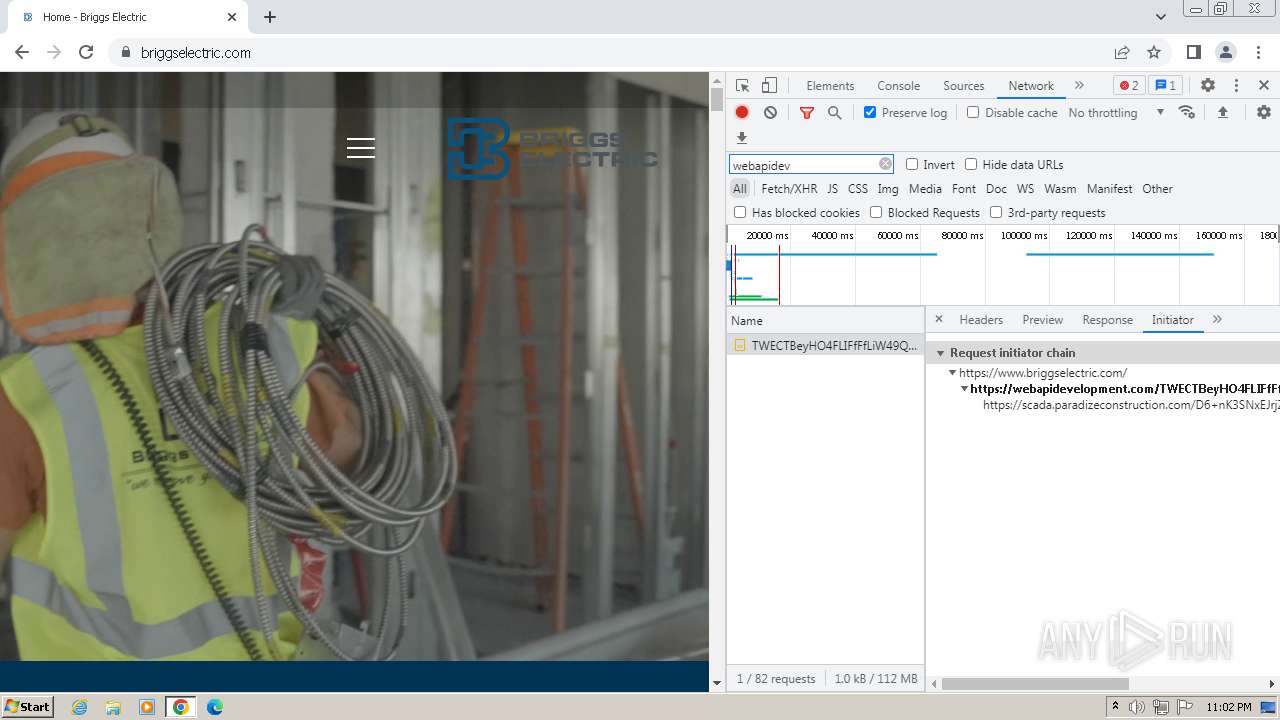
Task: Click the Briggs Electric logo
Action: [x=552, y=148]
